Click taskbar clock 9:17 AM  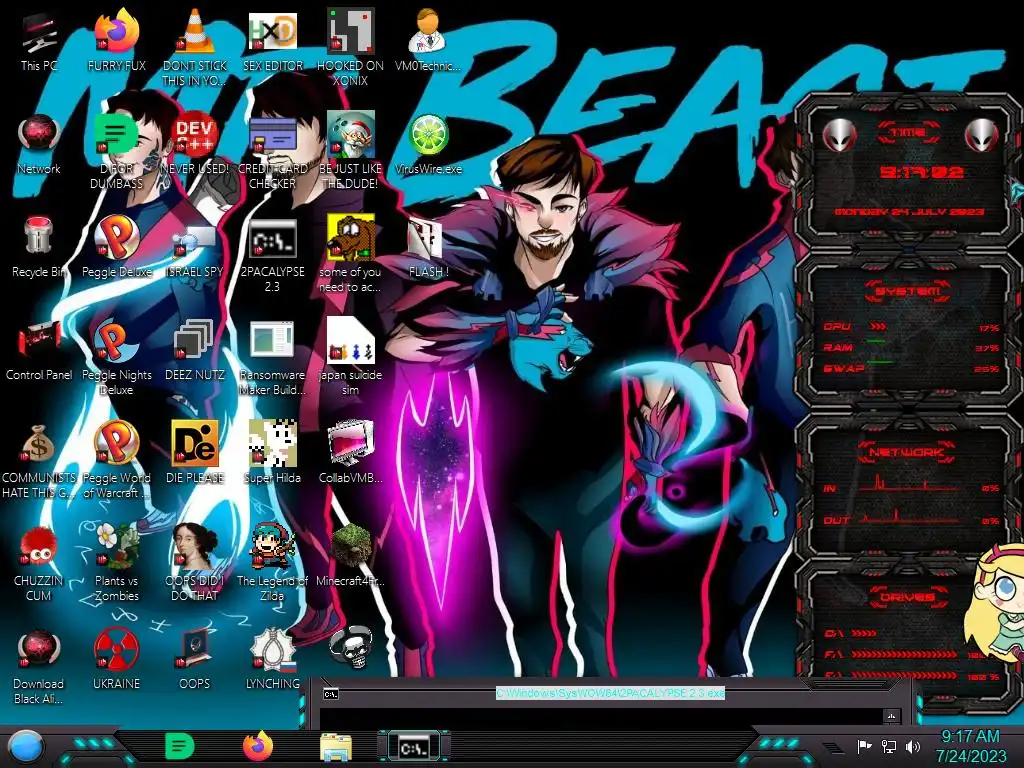pyautogui.click(x=970, y=746)
